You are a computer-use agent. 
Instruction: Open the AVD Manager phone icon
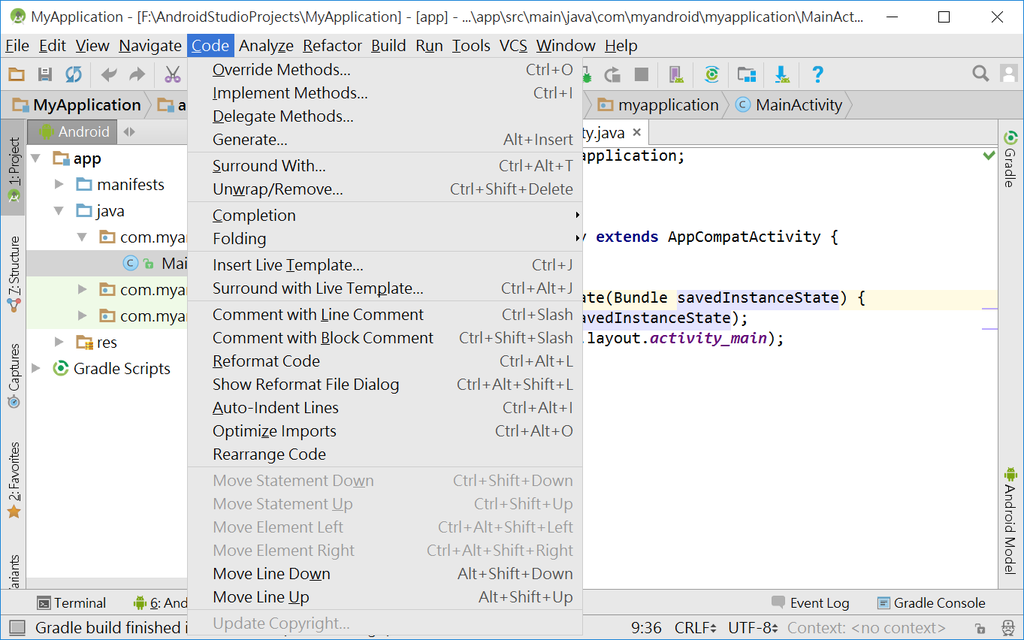click(x=676, y=74)
